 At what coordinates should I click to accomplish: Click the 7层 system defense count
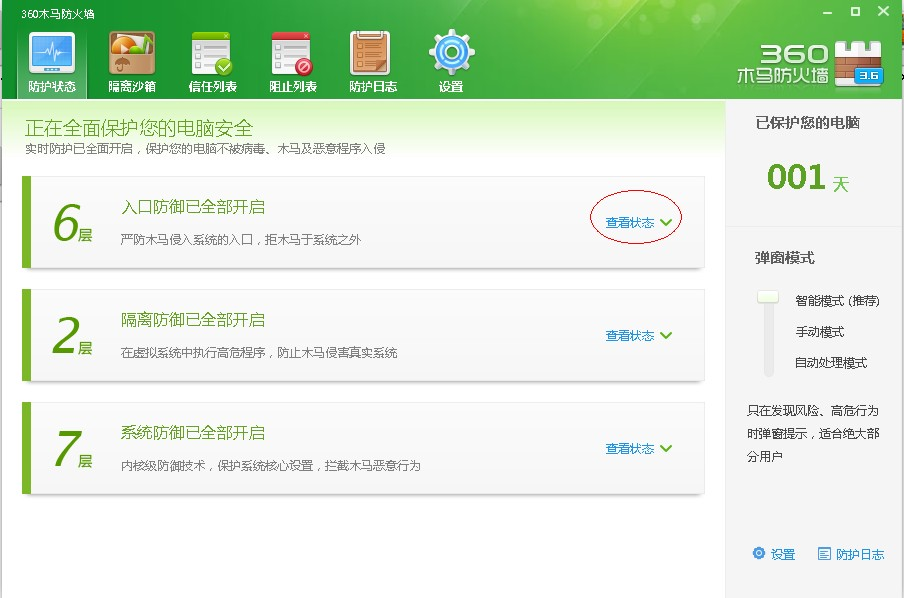pyautogui.click(x=73, y=449)
